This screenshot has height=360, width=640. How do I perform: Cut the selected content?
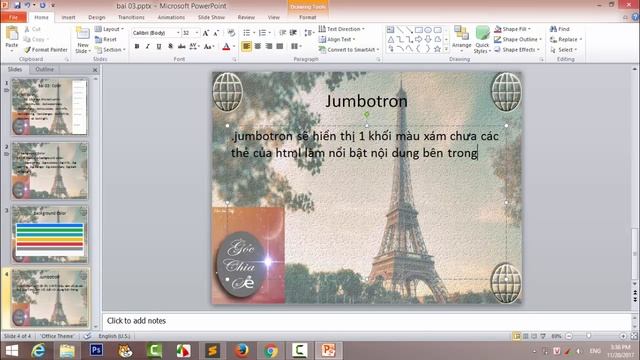coord(32,29)
